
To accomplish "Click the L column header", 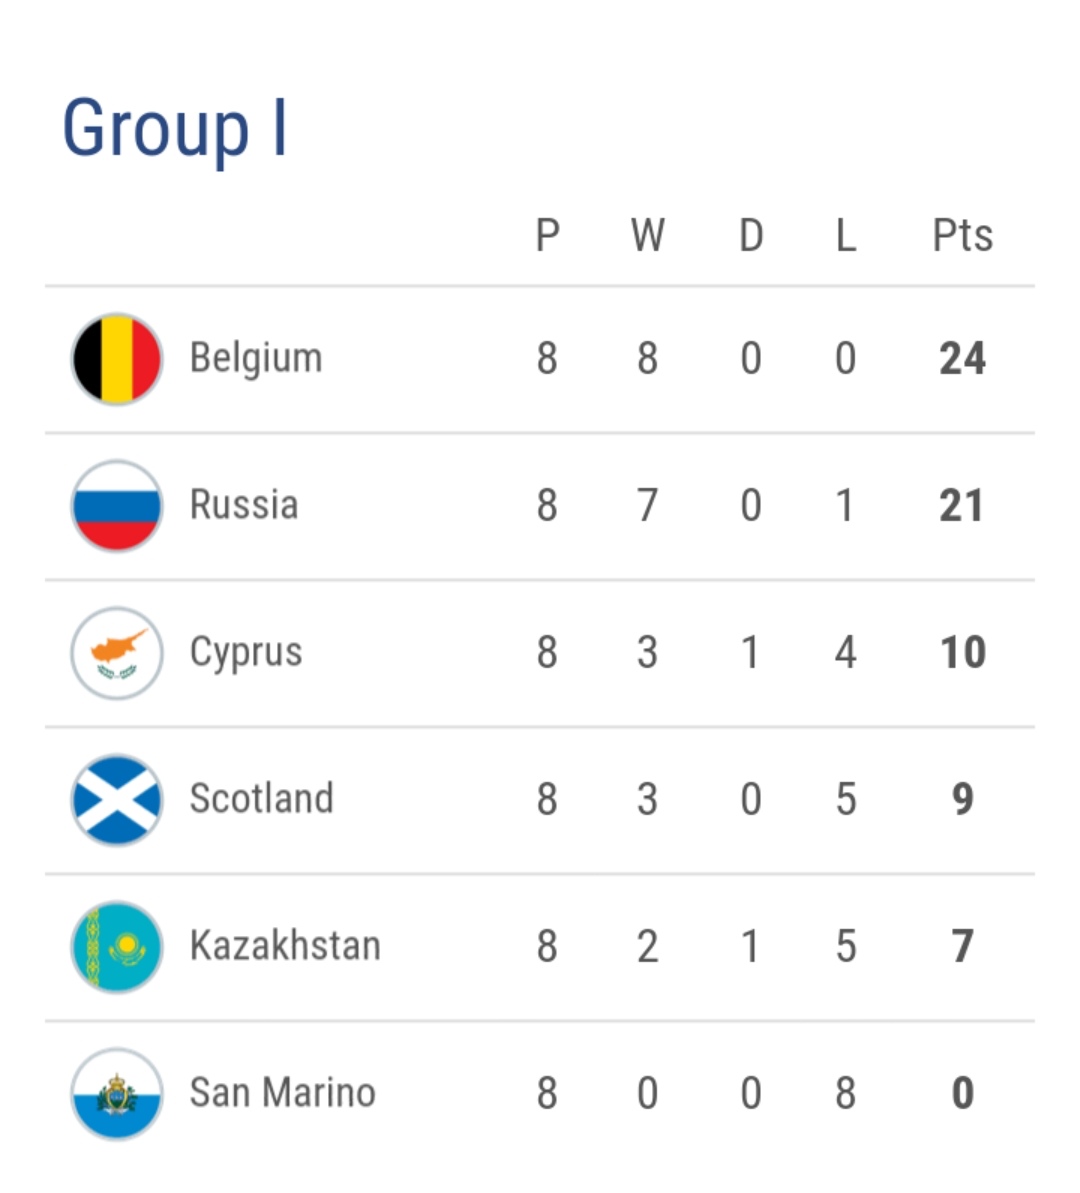I will (x=846, y=236).
